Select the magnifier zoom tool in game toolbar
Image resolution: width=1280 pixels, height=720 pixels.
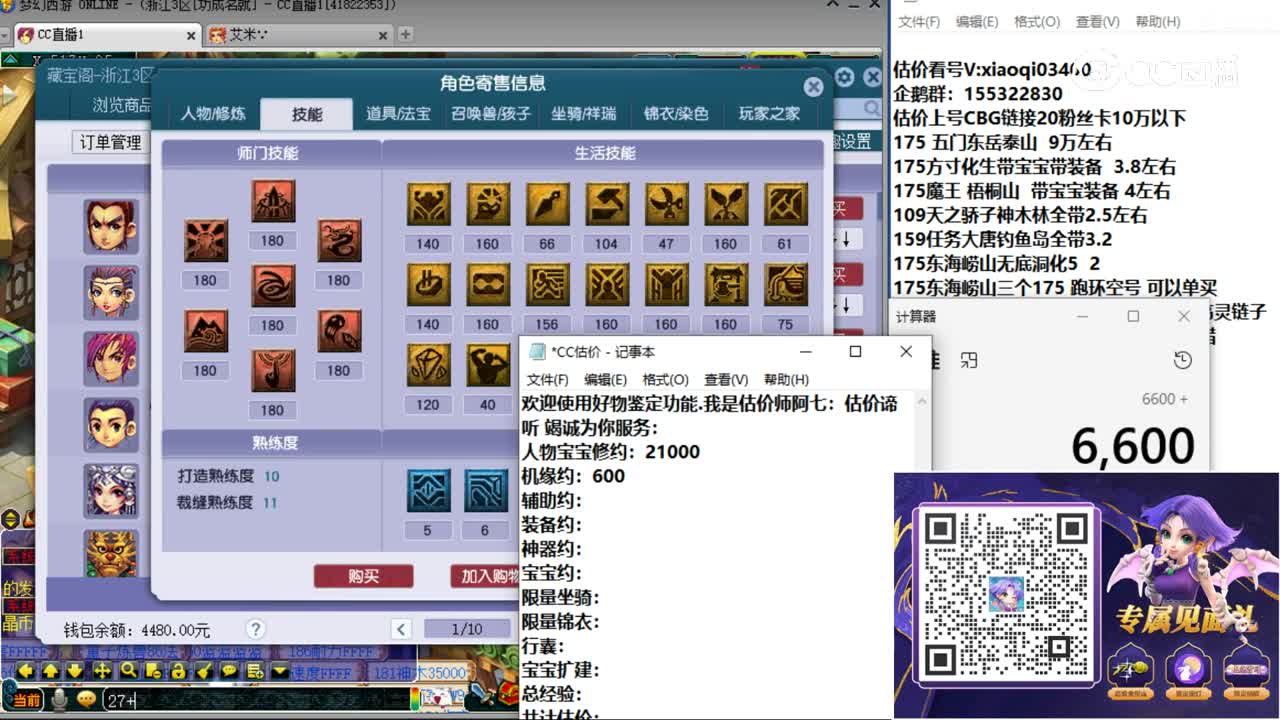128,669
